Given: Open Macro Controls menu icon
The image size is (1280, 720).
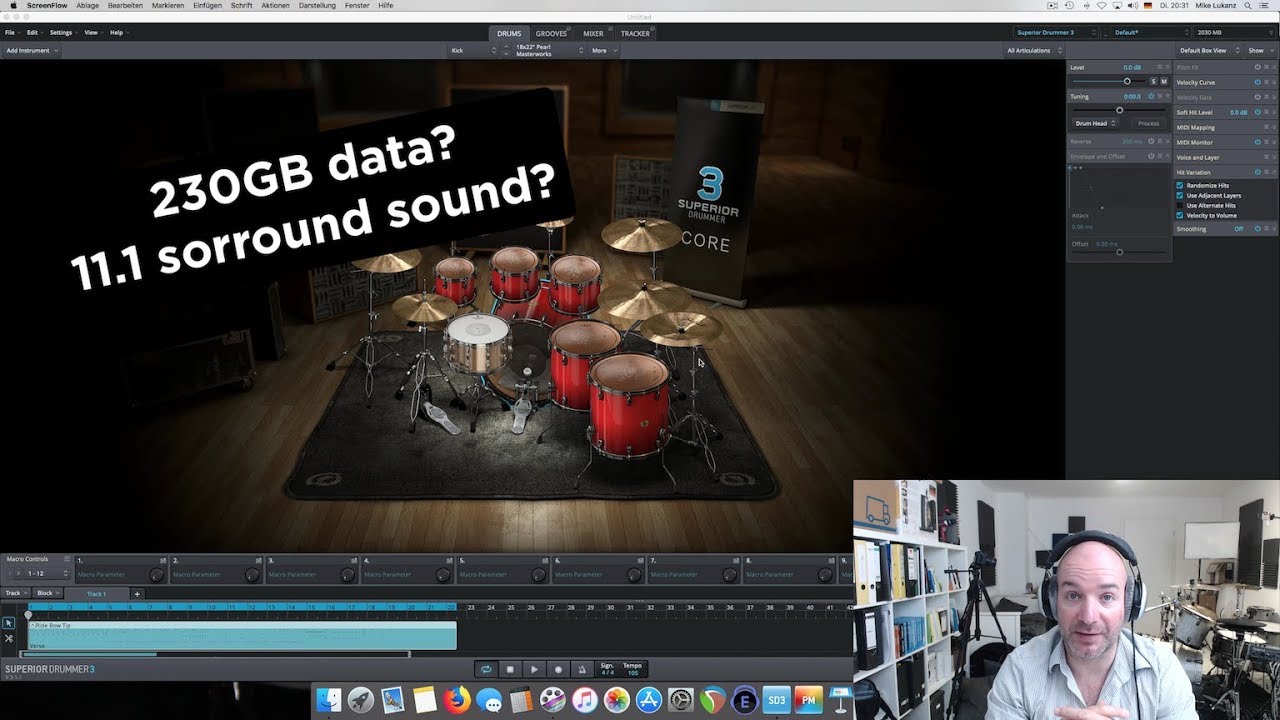Looking at the screenshot, I should coord(67,559).
